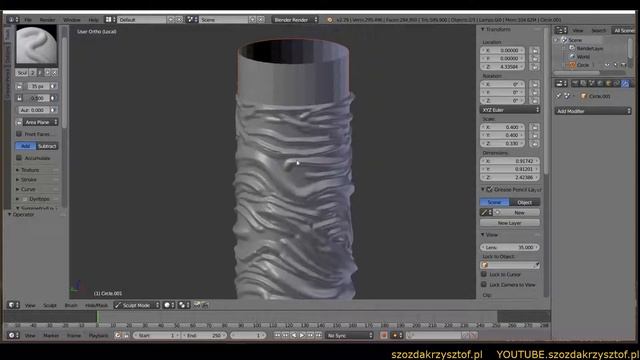Image resolution: width=640 pixels, height=360 pixels.
Task: Select the World properties tab icon
Action: (x=600, y=83)
